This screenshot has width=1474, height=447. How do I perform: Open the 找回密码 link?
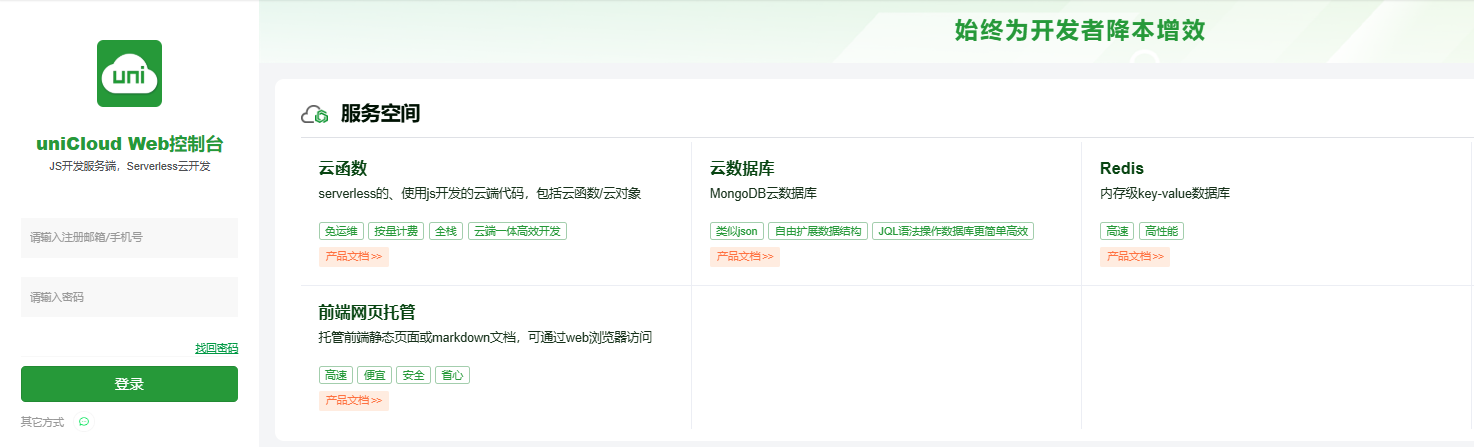216,348
